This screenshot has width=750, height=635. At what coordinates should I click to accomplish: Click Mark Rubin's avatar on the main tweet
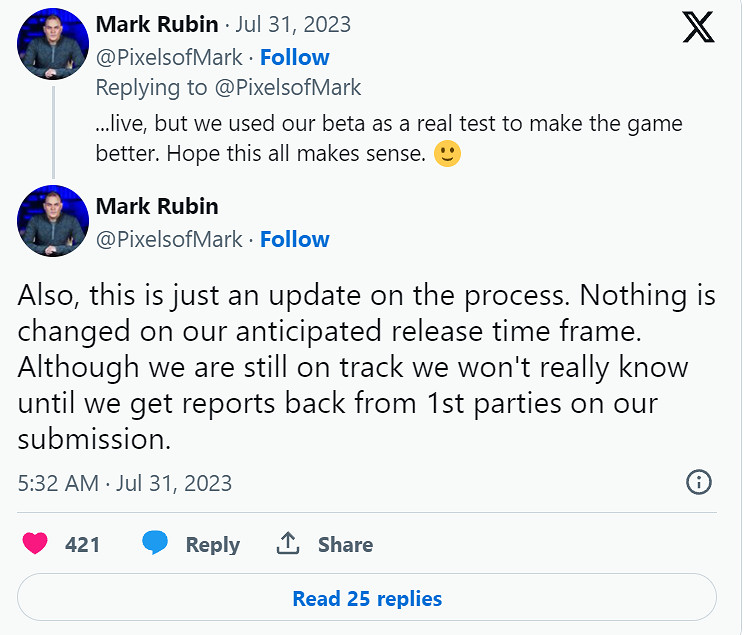pos(53,221)
